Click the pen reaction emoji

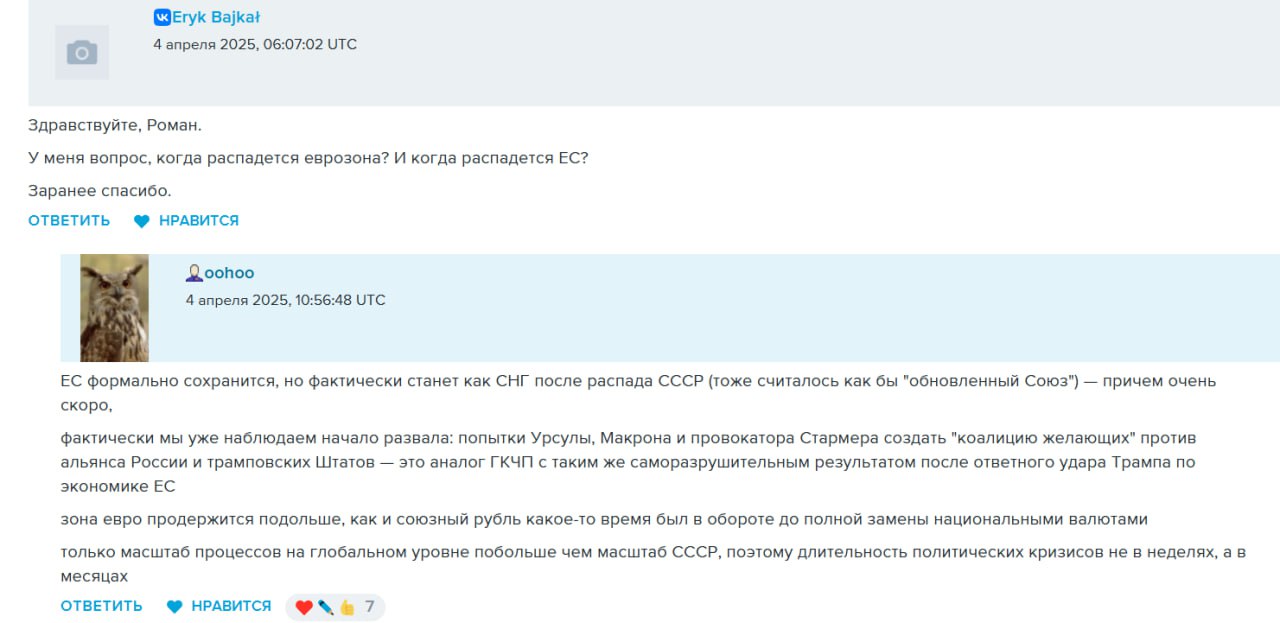[326, 607]
